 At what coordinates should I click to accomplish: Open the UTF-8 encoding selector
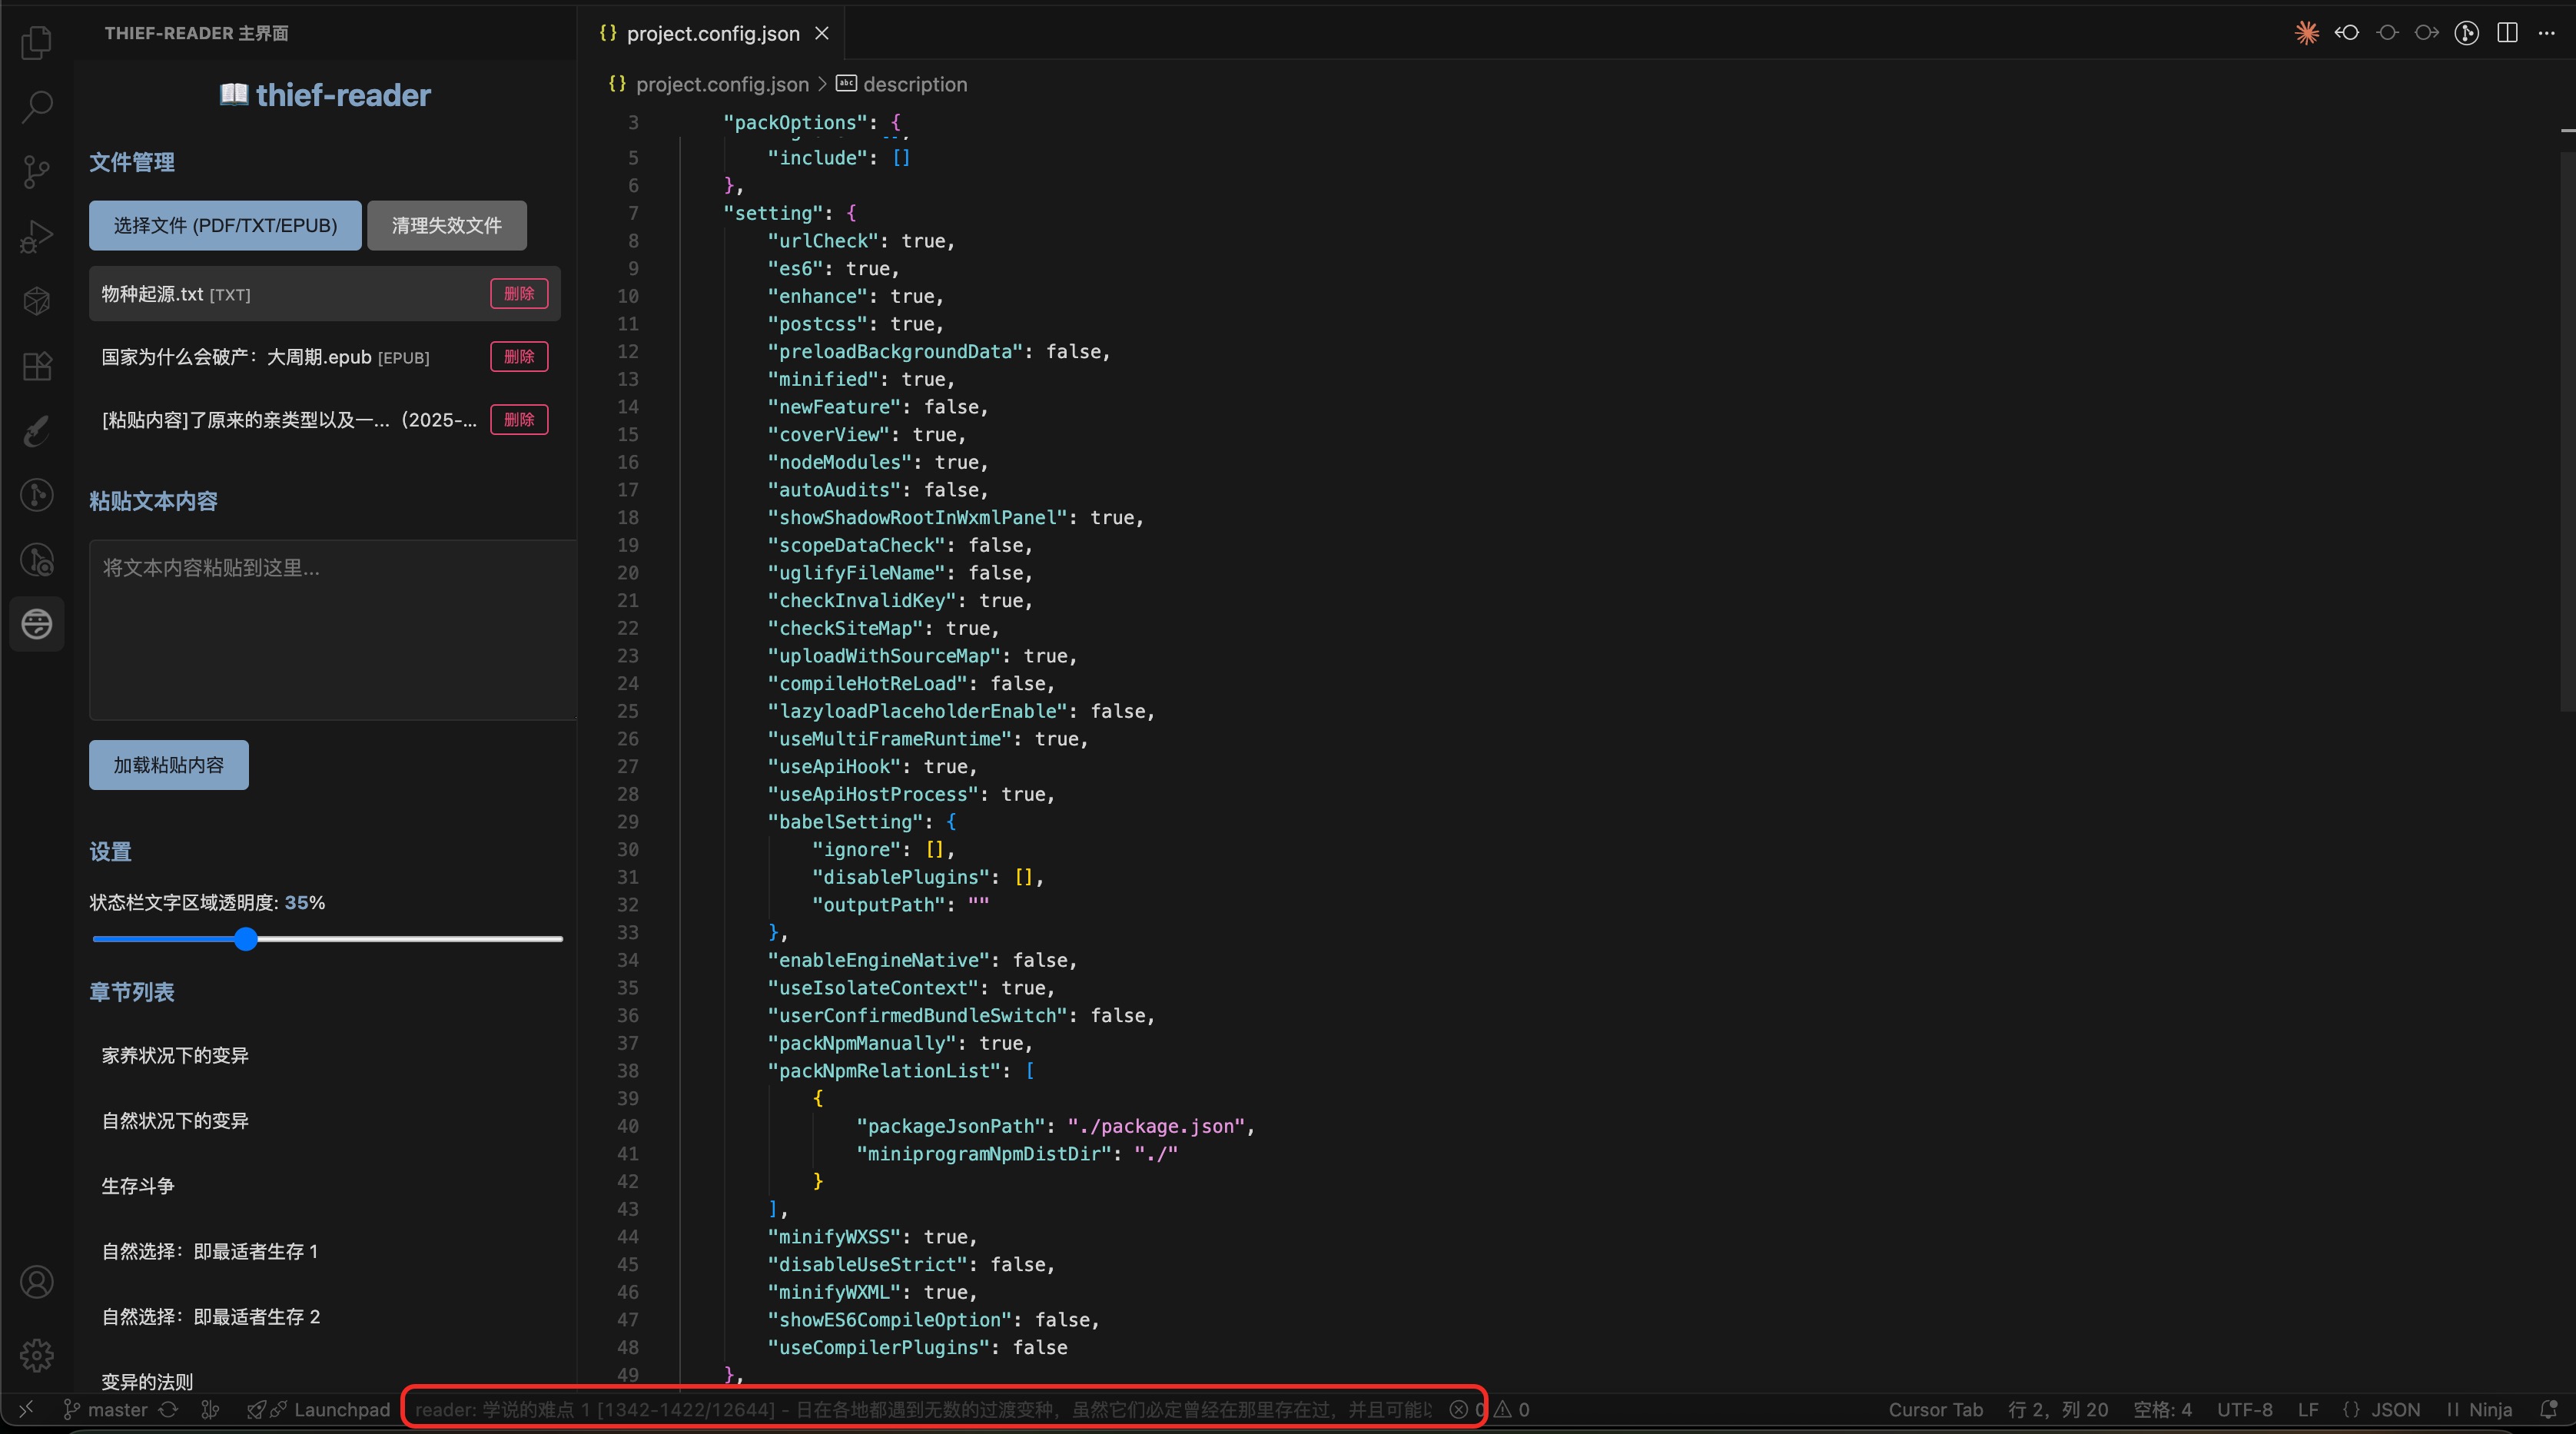(x=2244, y=1409)
